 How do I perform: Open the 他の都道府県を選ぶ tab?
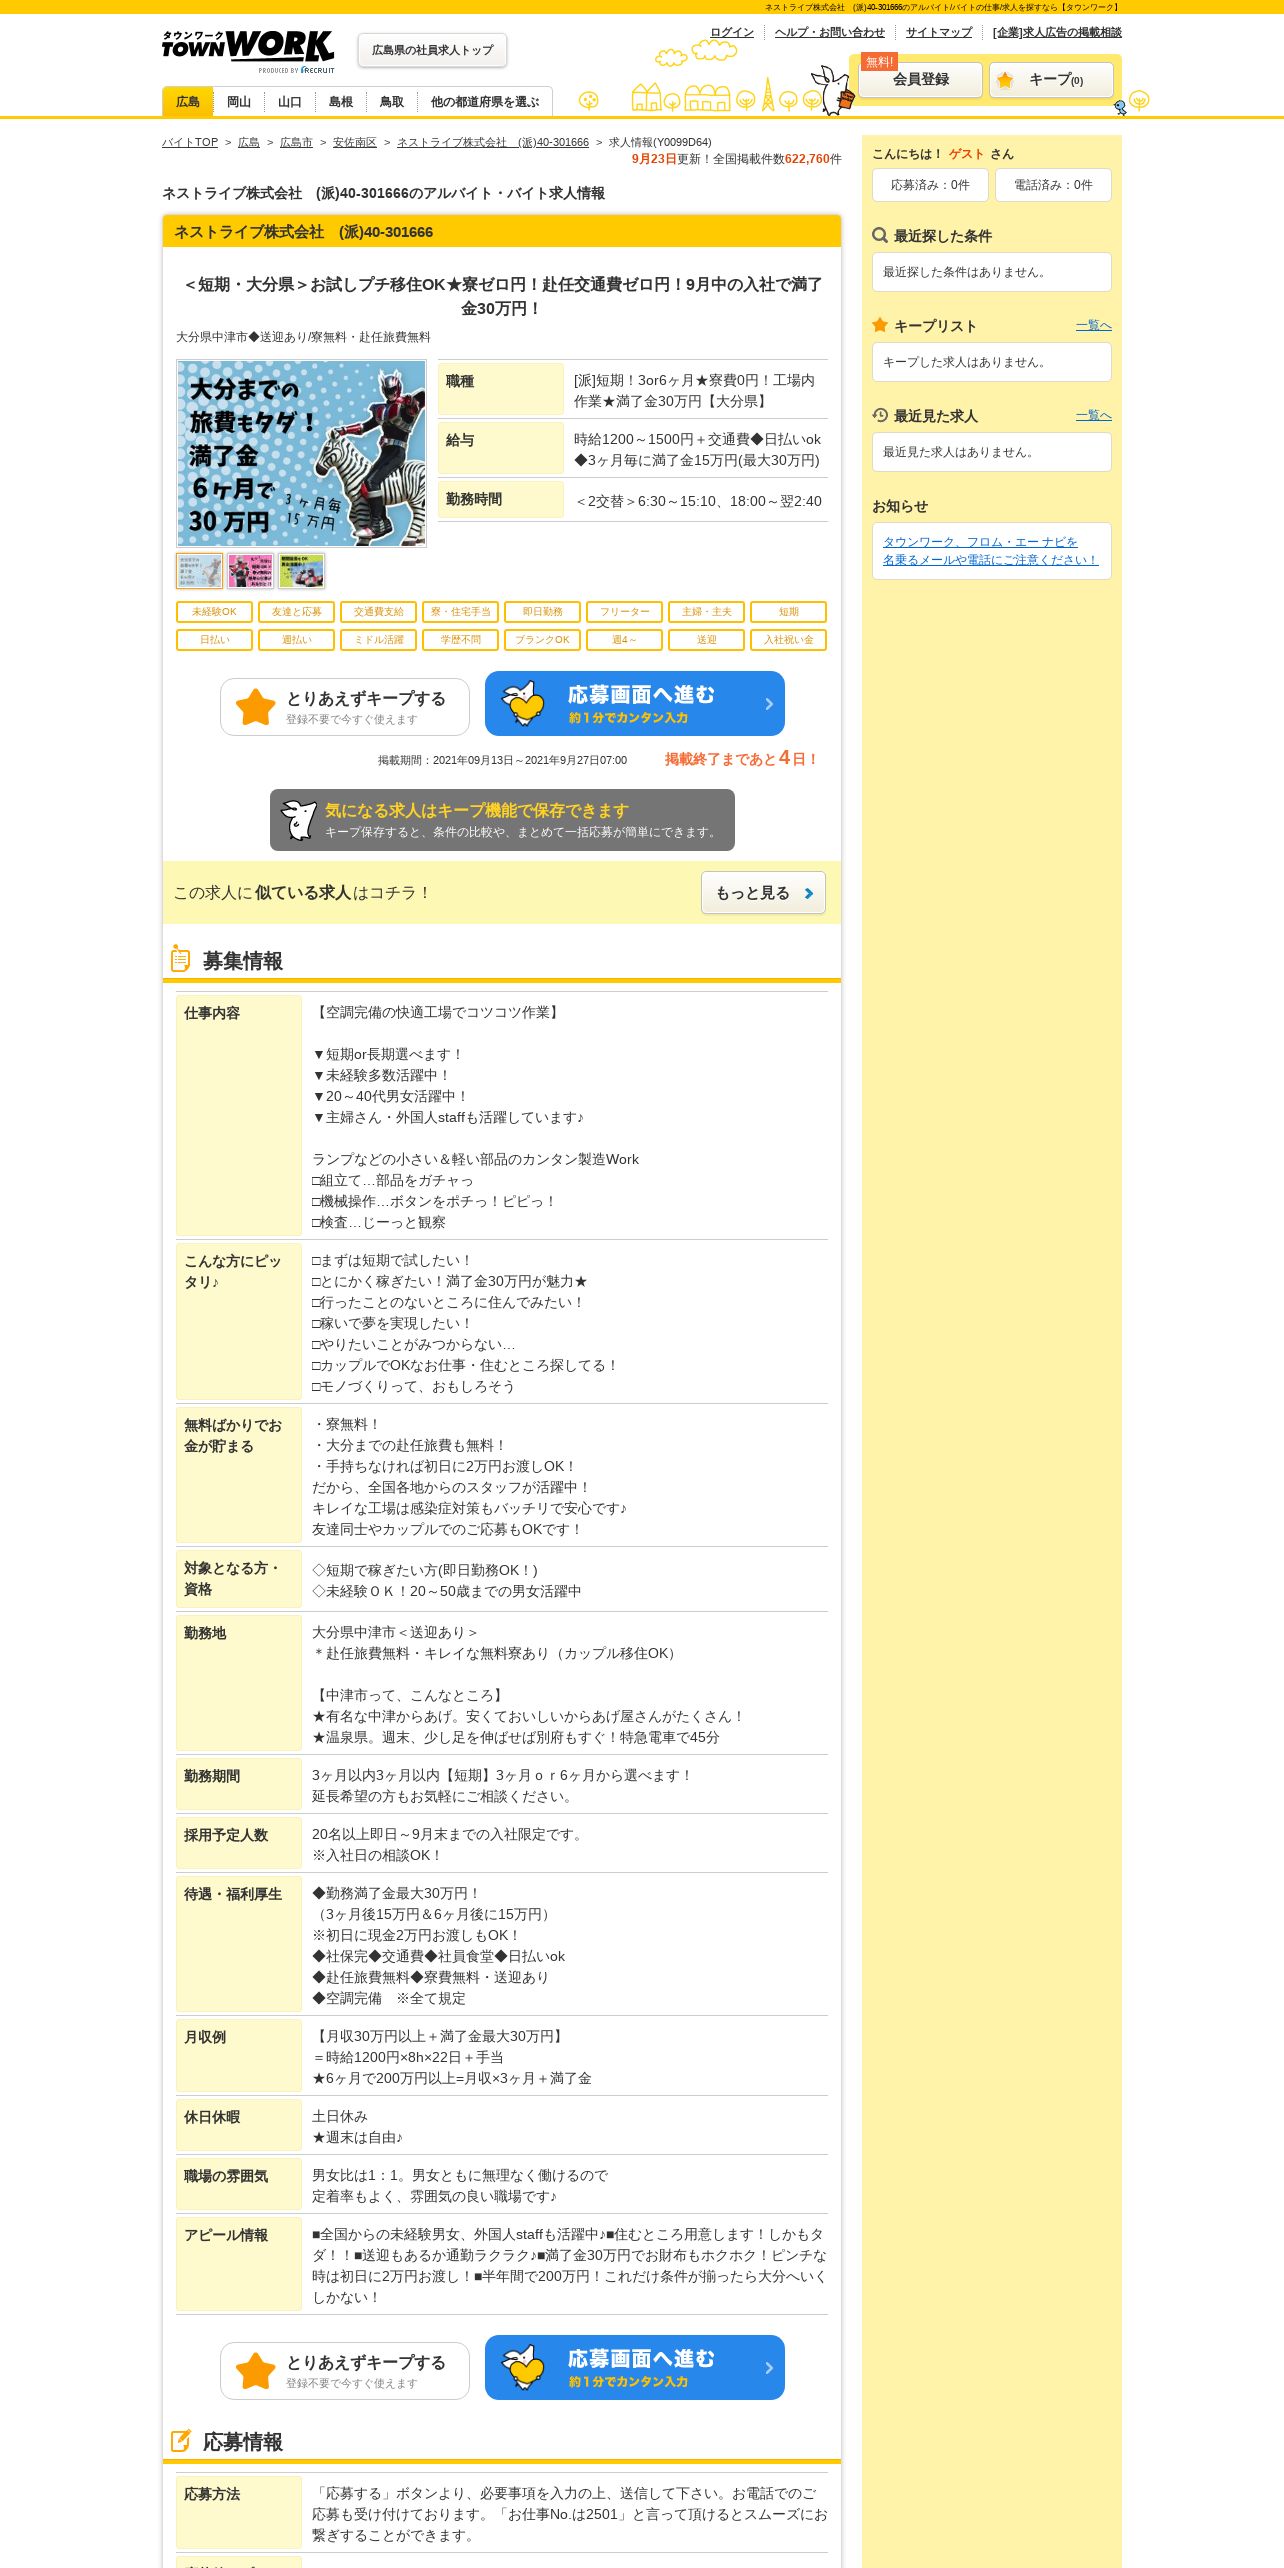click(485, 102)
